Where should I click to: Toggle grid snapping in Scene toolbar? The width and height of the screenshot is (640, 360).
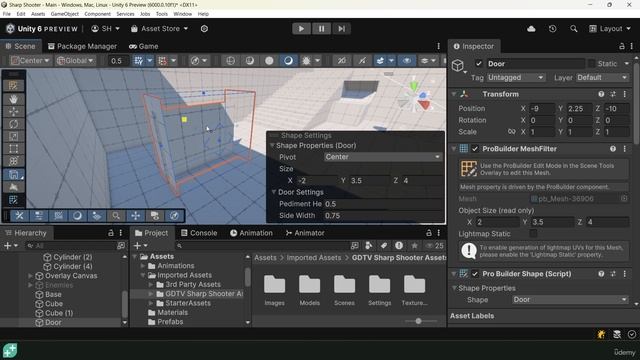[x=139, y=61]
